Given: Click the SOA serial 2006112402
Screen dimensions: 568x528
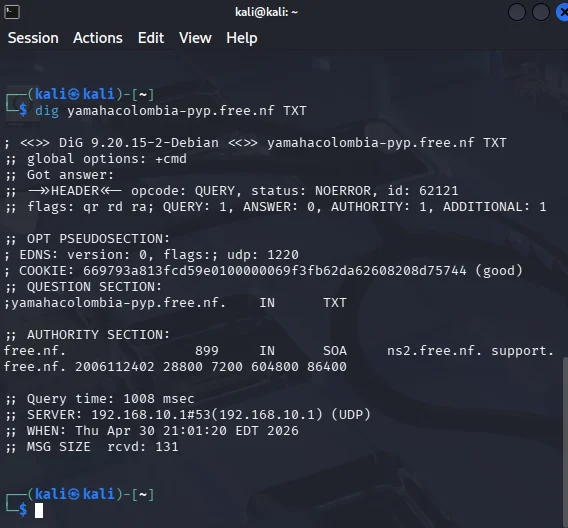Looking at the screenshot, I should 115,366.
